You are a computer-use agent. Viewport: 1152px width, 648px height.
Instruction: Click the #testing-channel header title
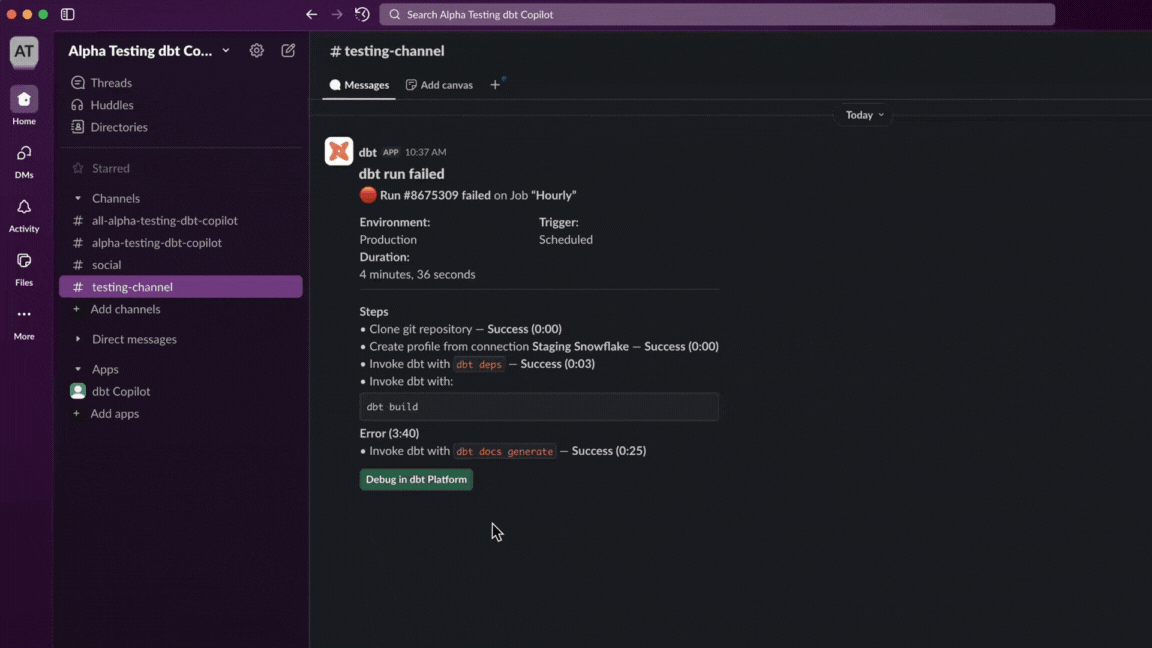pyautogui.click(x=387, y=51)
